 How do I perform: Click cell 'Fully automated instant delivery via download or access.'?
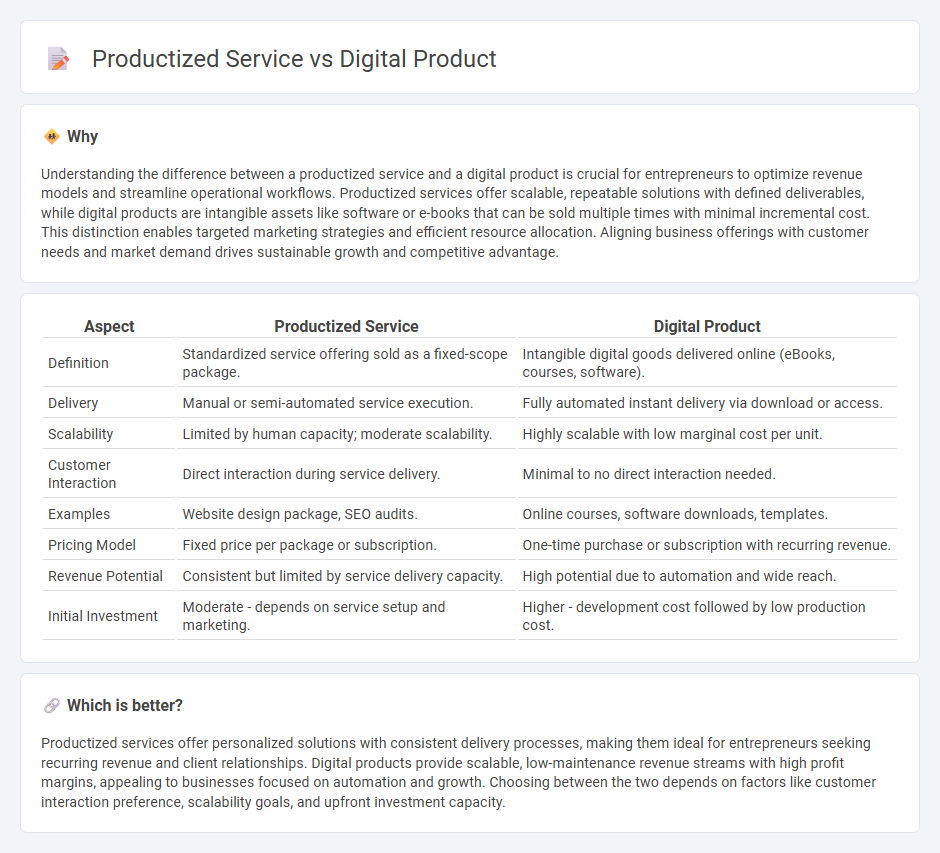[707, 403]
